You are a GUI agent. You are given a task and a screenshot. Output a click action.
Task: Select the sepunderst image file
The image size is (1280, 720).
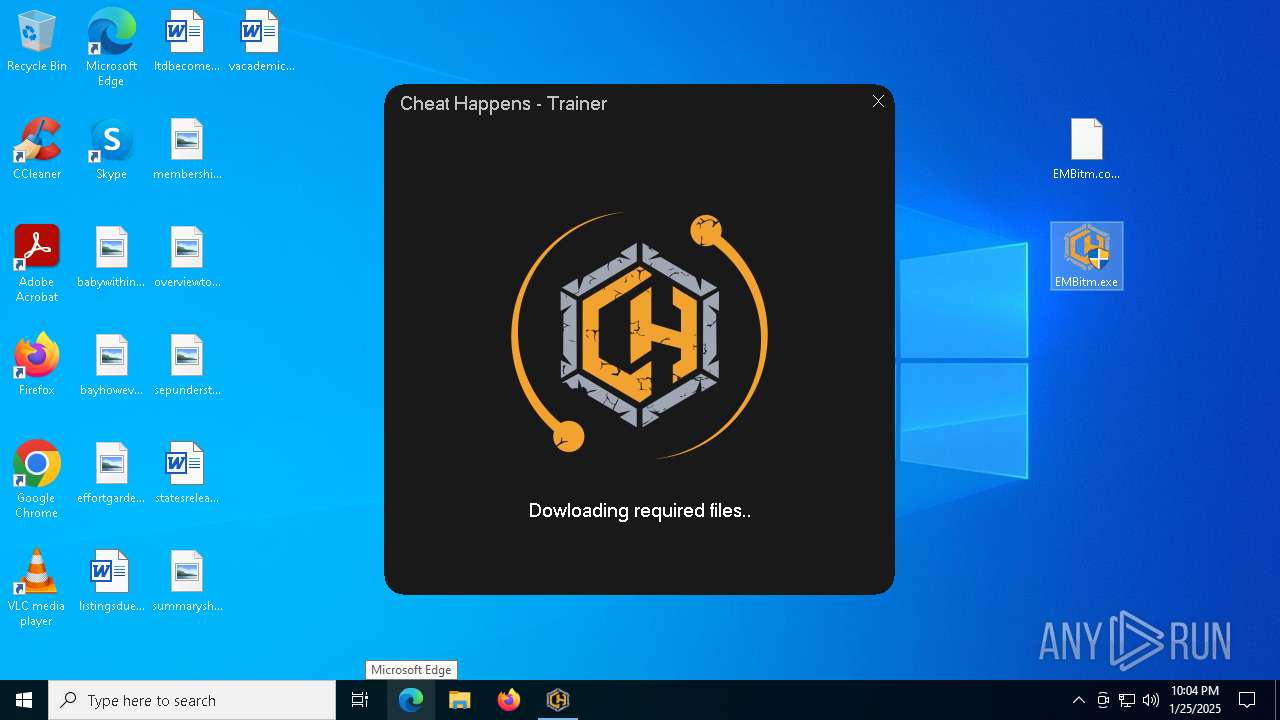point(186,366)
